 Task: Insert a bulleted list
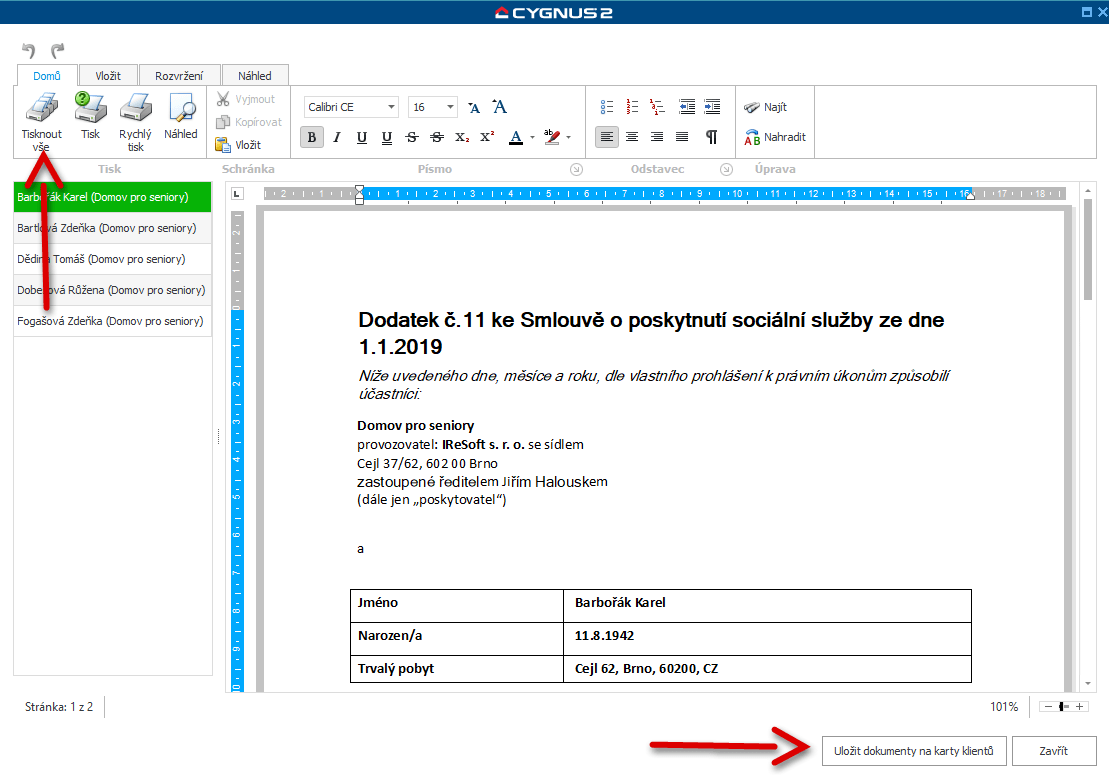pyautogui.click(x=607, y=107)
